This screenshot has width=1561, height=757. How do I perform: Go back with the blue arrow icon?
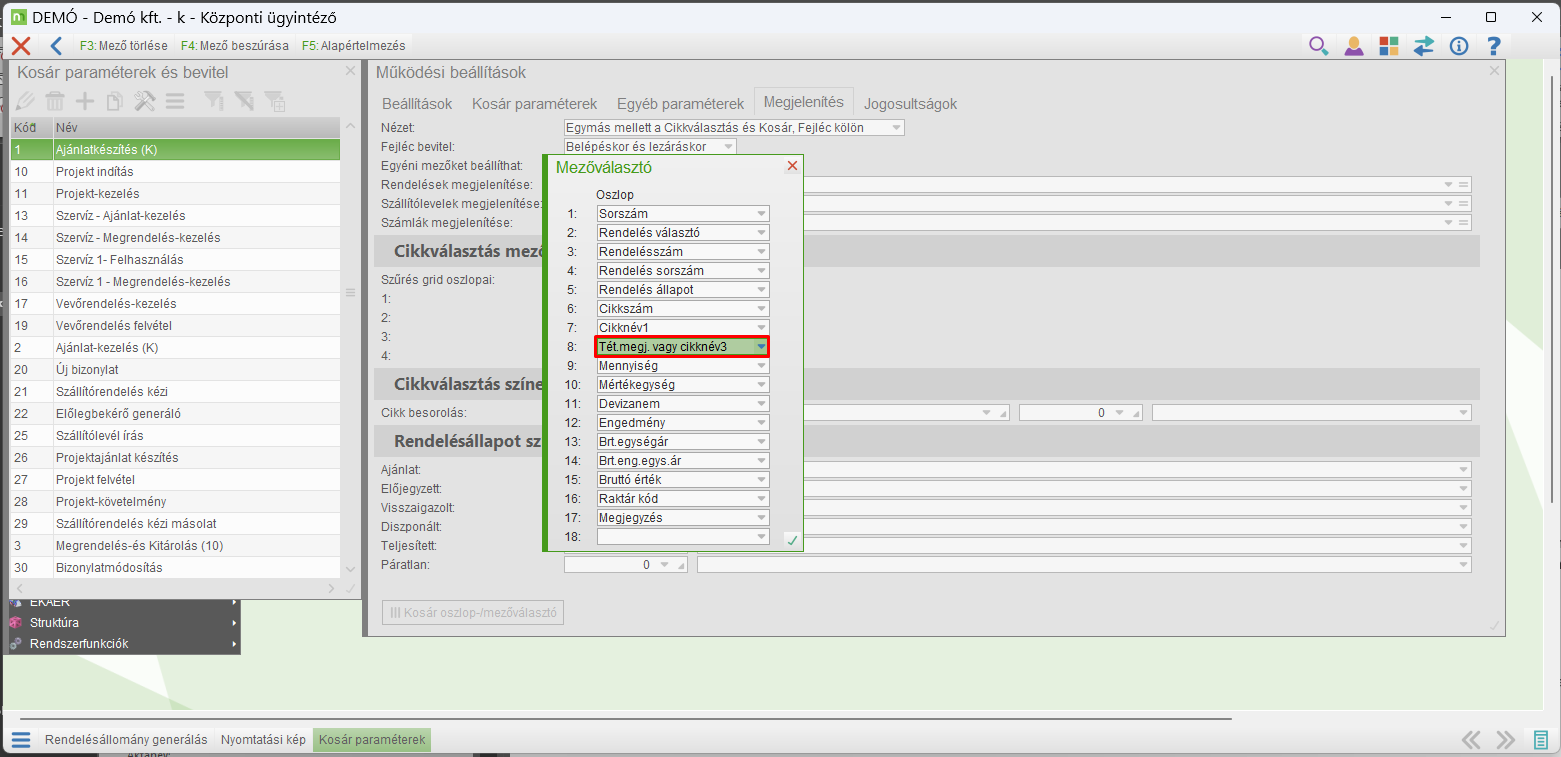[56, 46]
